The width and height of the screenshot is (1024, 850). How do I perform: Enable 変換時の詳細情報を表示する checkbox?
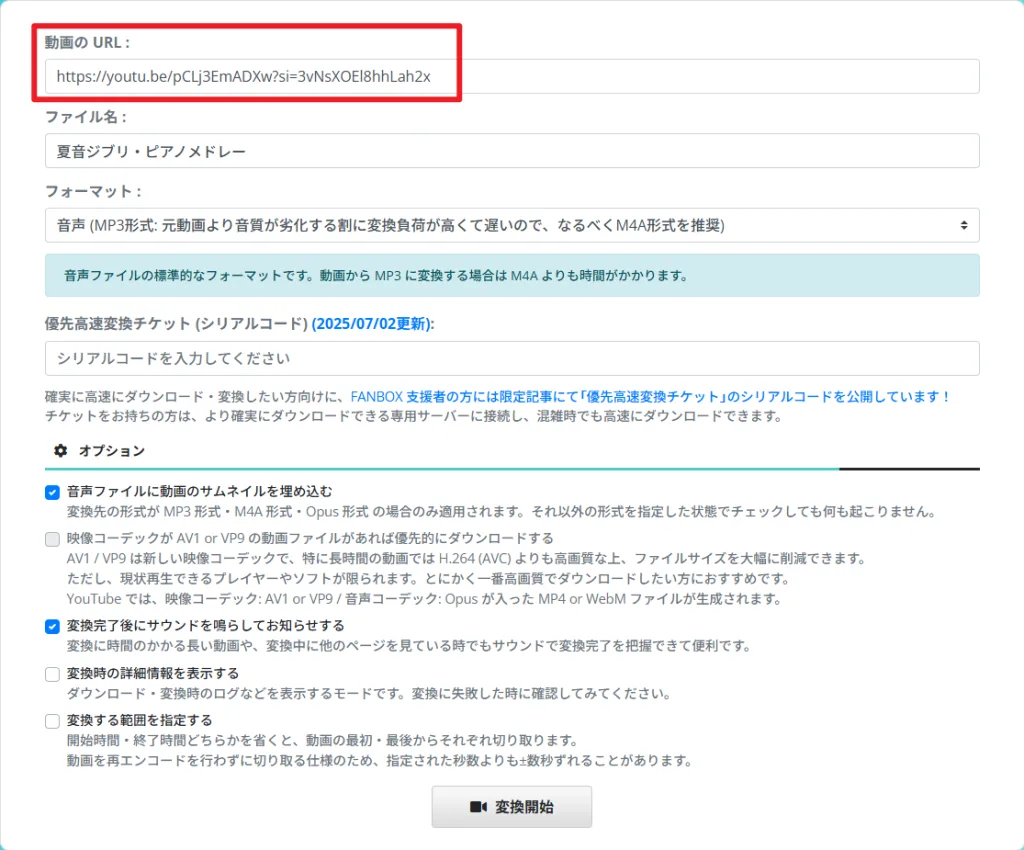pyautogui.click(x=52, y=674)
